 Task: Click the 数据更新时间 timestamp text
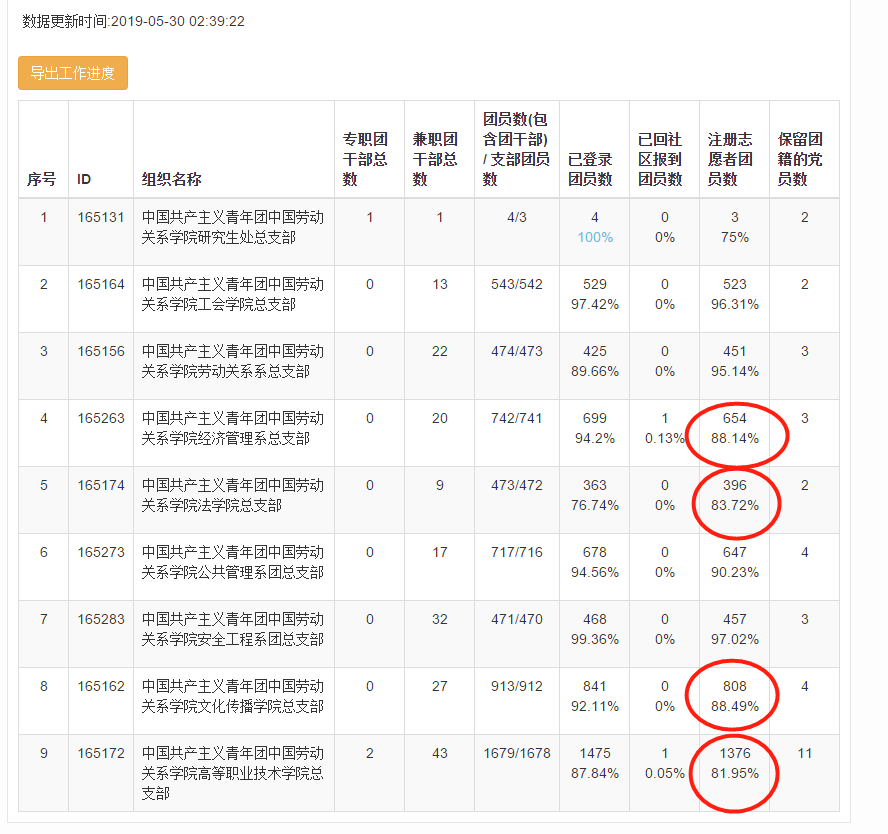point(133,22)
